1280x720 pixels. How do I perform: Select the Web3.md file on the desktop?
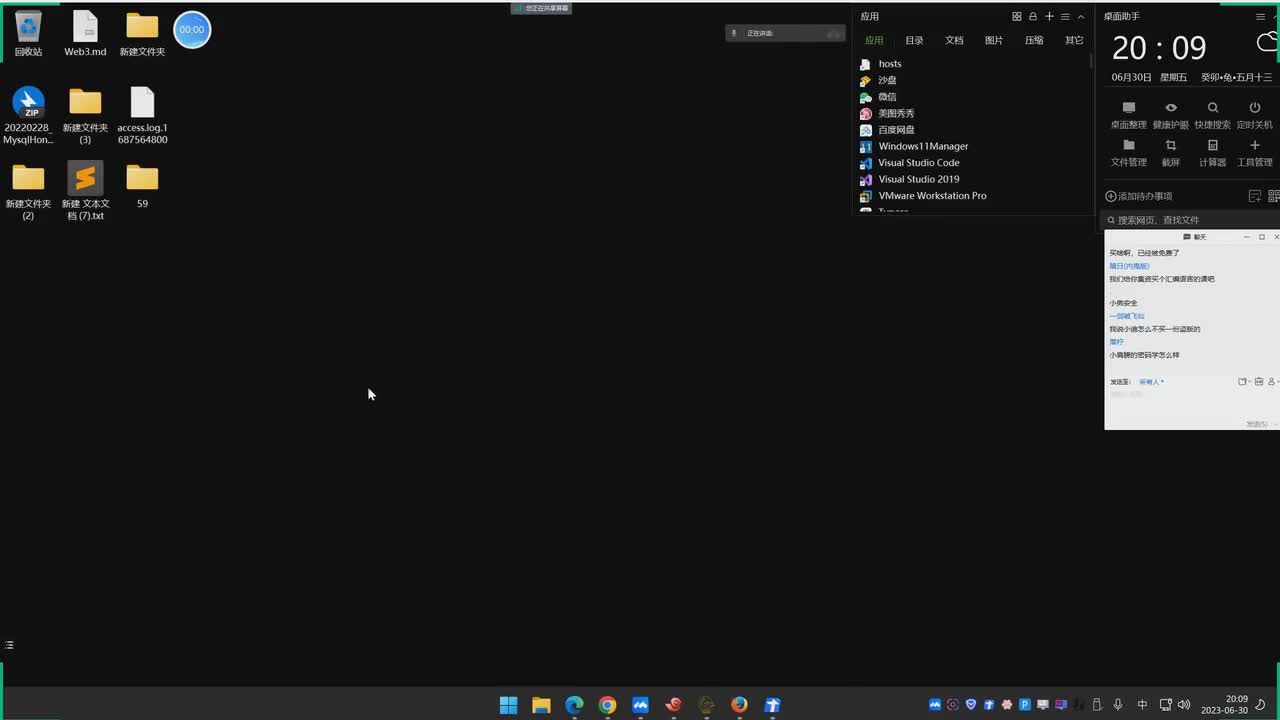click(85, 34)
